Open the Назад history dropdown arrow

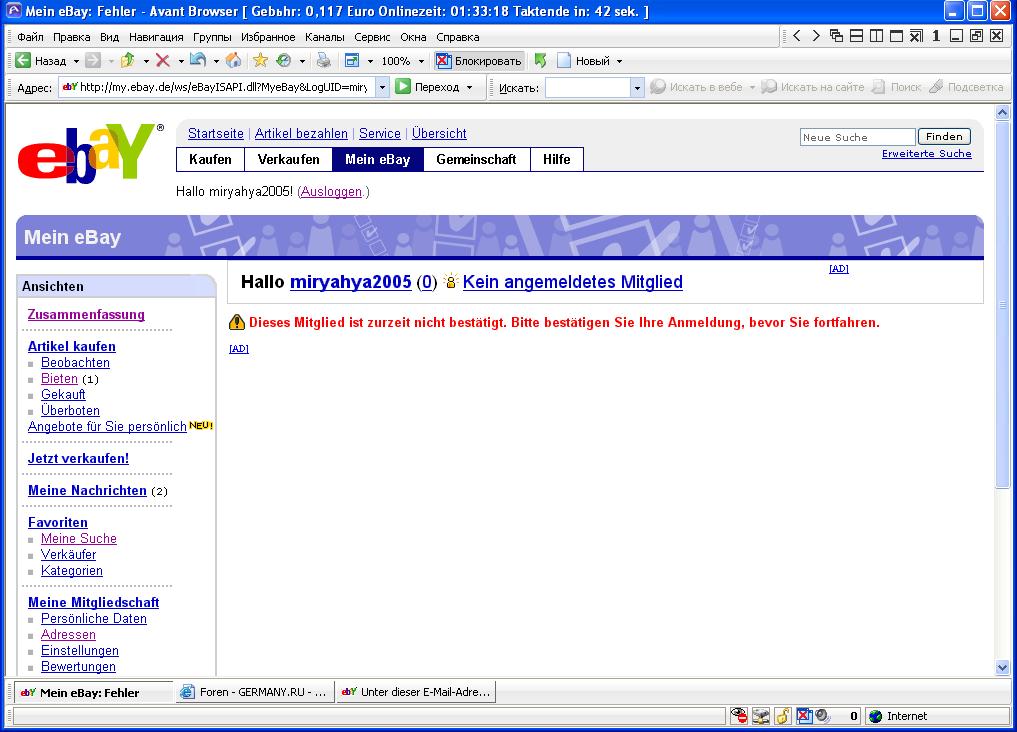pos(76,61)
